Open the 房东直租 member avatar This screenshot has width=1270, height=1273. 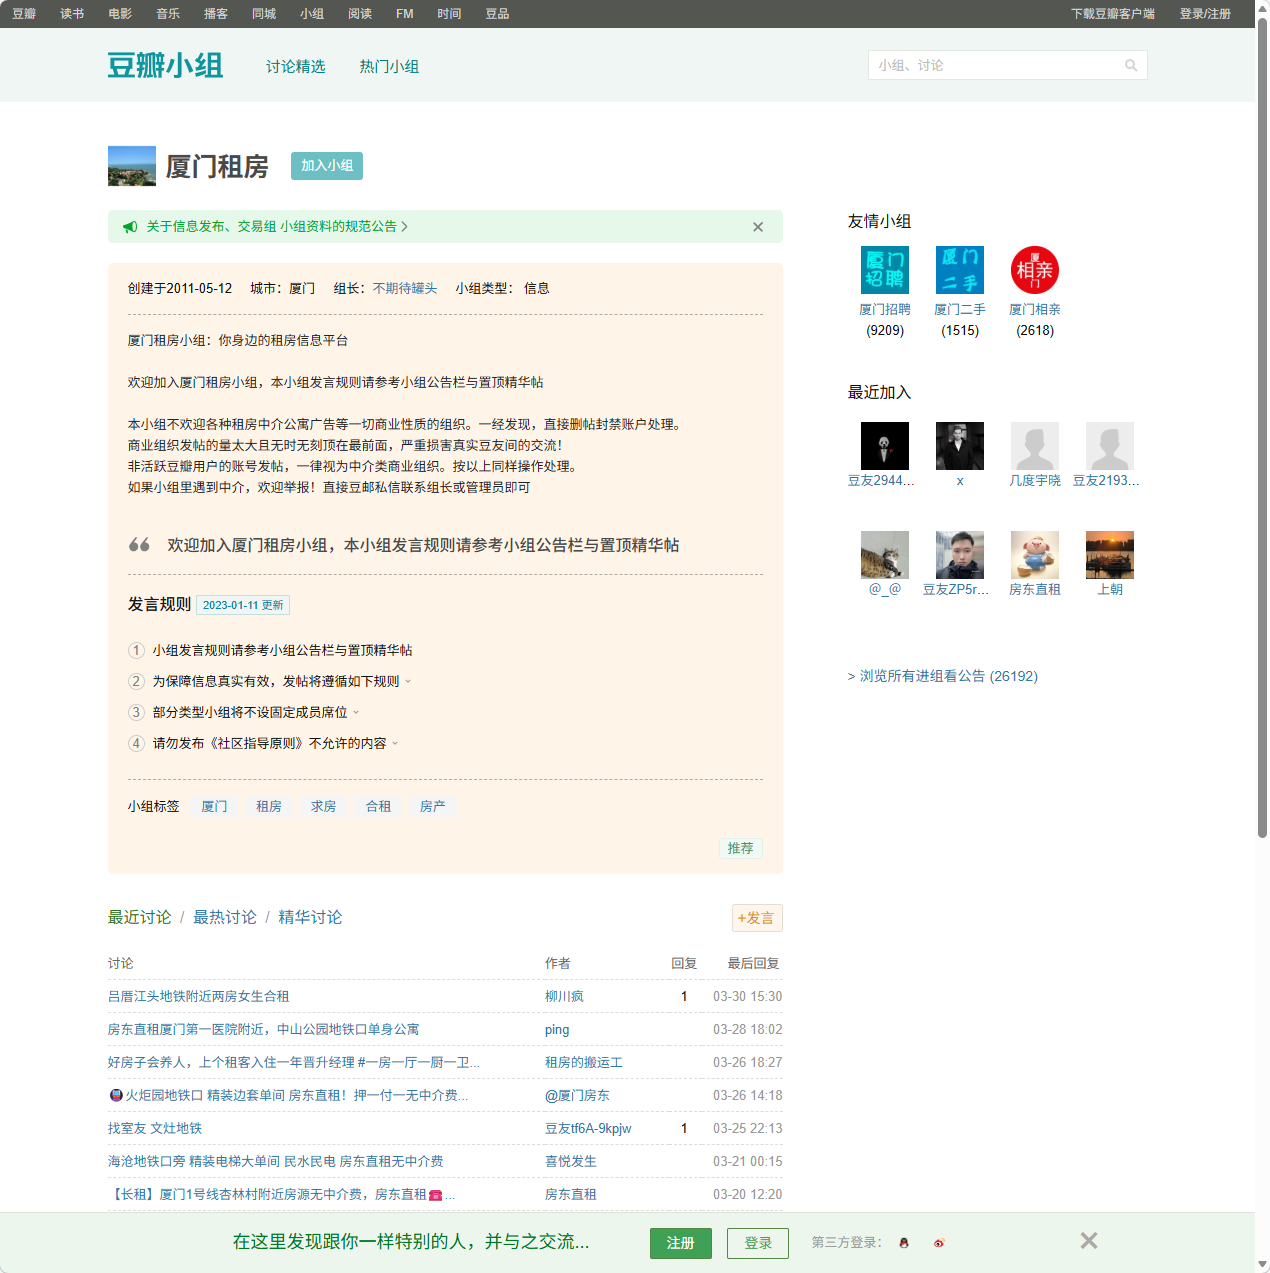coord(1034,554)
